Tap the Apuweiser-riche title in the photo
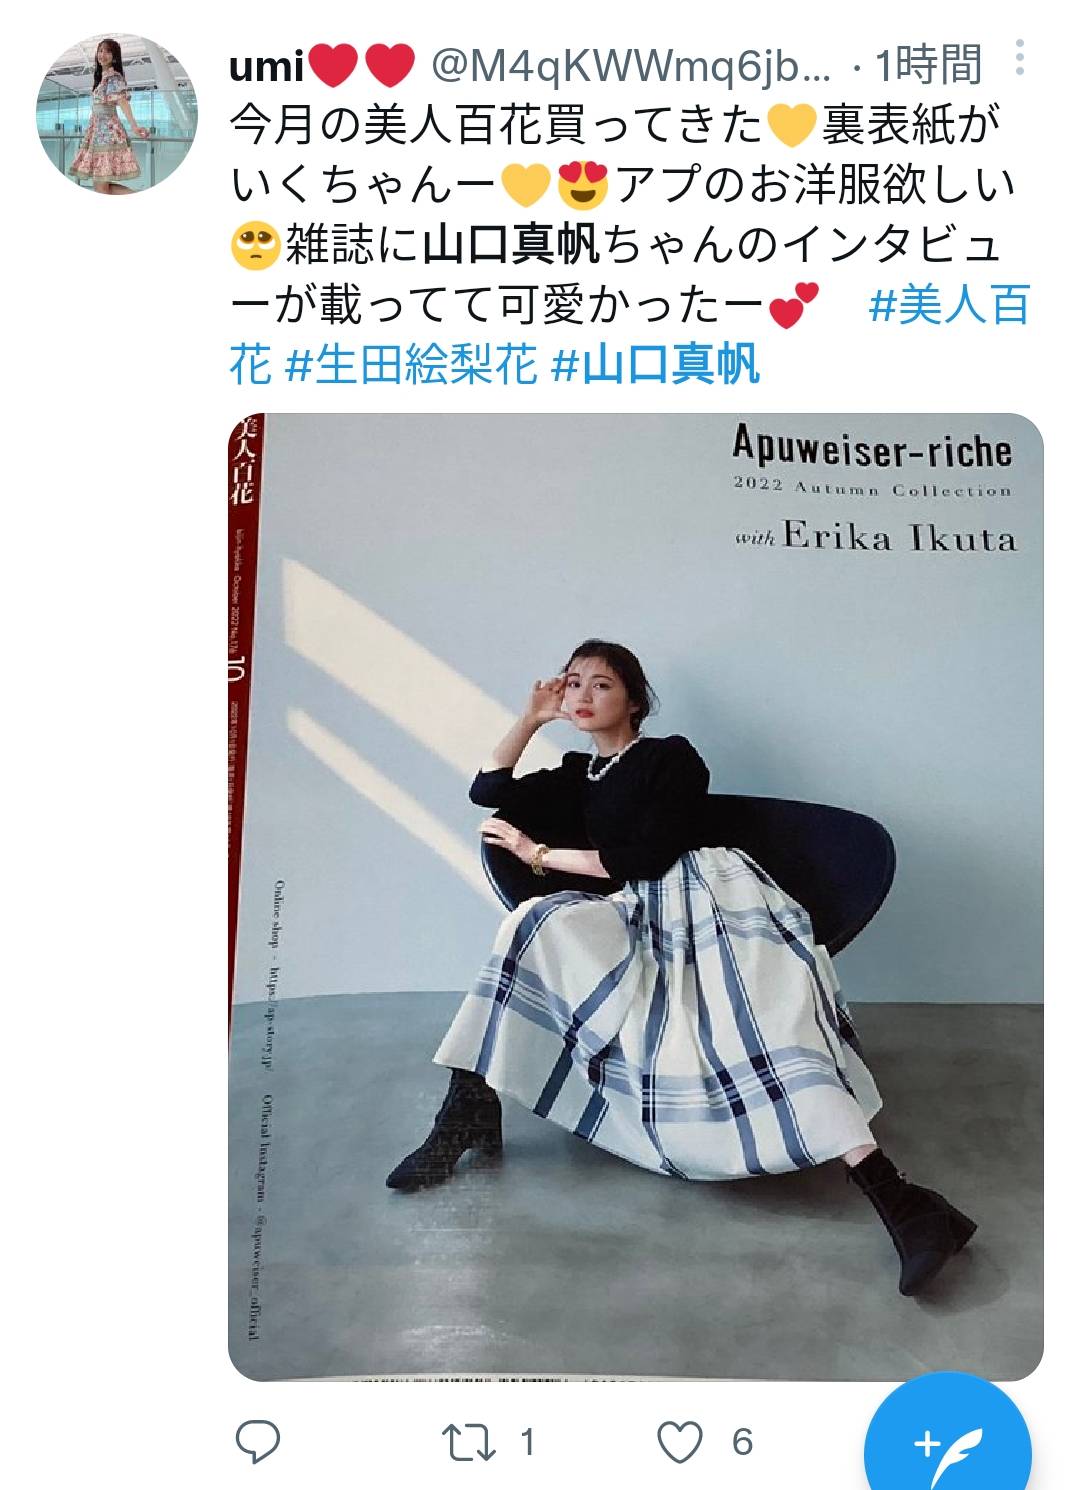The height and width of the screenshot is (1490, 1080). 872,447
